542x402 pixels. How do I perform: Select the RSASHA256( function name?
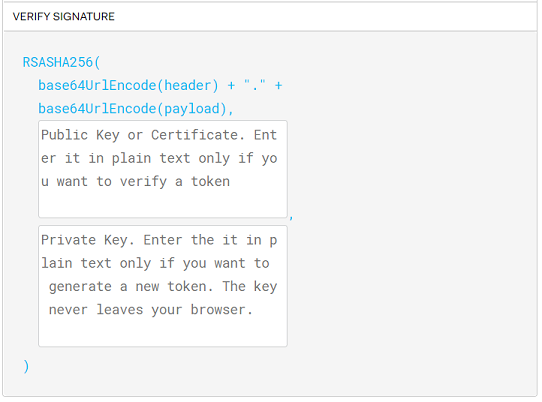coord(61,63)
